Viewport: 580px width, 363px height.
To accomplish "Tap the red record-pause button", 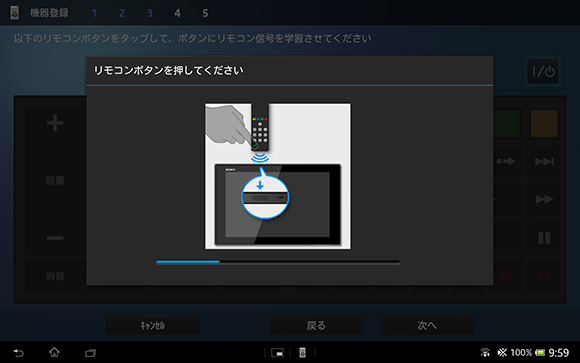I will (x=544, y=276).
